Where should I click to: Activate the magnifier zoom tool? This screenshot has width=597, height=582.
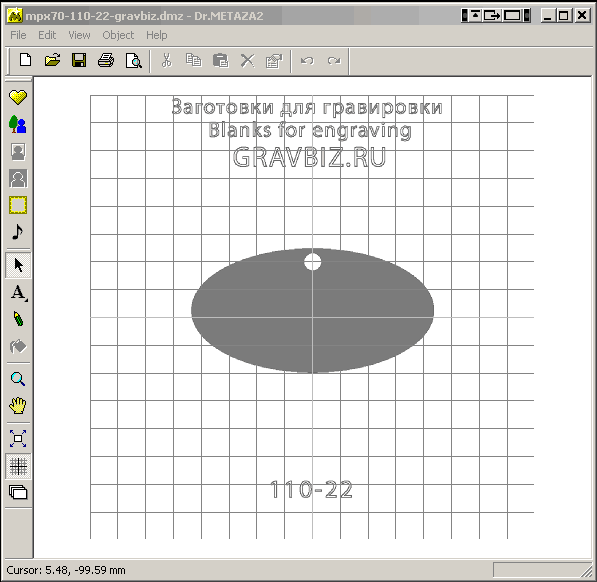(18, 379)
